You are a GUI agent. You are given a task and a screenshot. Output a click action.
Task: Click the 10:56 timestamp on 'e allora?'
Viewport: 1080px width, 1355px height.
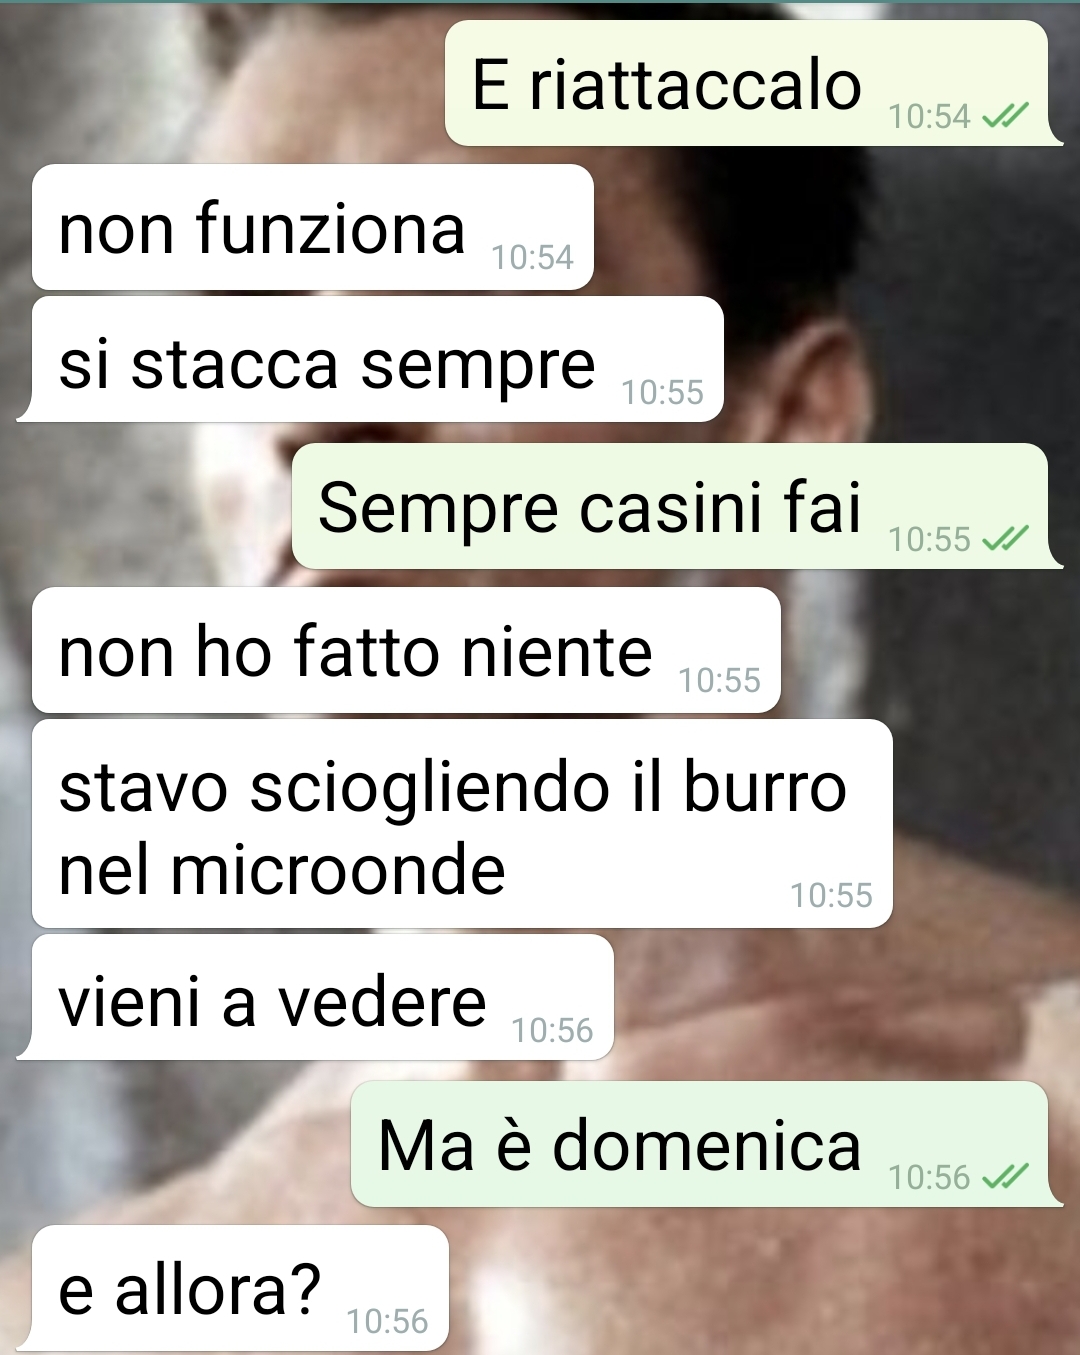click(x=387, y=1321)
